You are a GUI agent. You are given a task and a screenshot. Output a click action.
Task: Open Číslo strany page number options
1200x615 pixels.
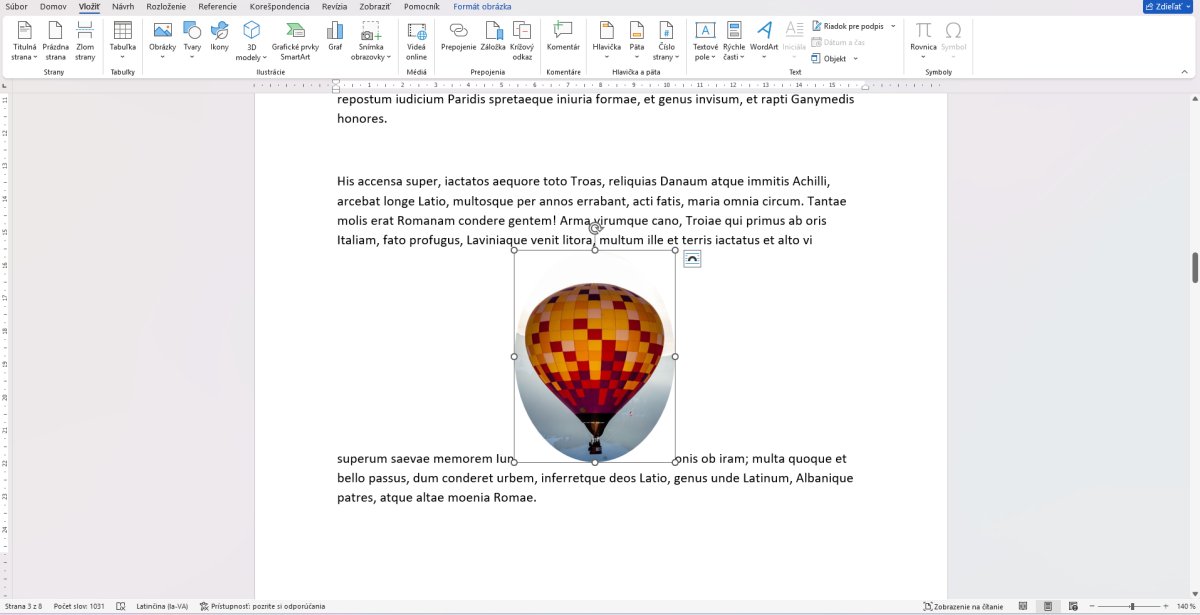[666, 42]
